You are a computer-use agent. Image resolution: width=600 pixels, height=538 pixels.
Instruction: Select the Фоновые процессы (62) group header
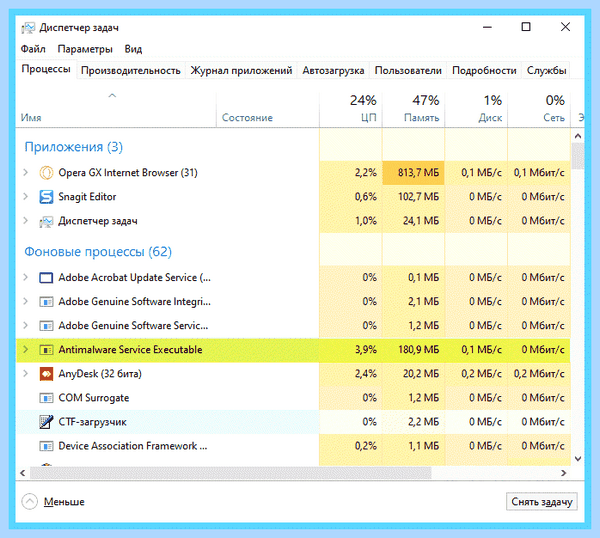click(x=98, y=252)
